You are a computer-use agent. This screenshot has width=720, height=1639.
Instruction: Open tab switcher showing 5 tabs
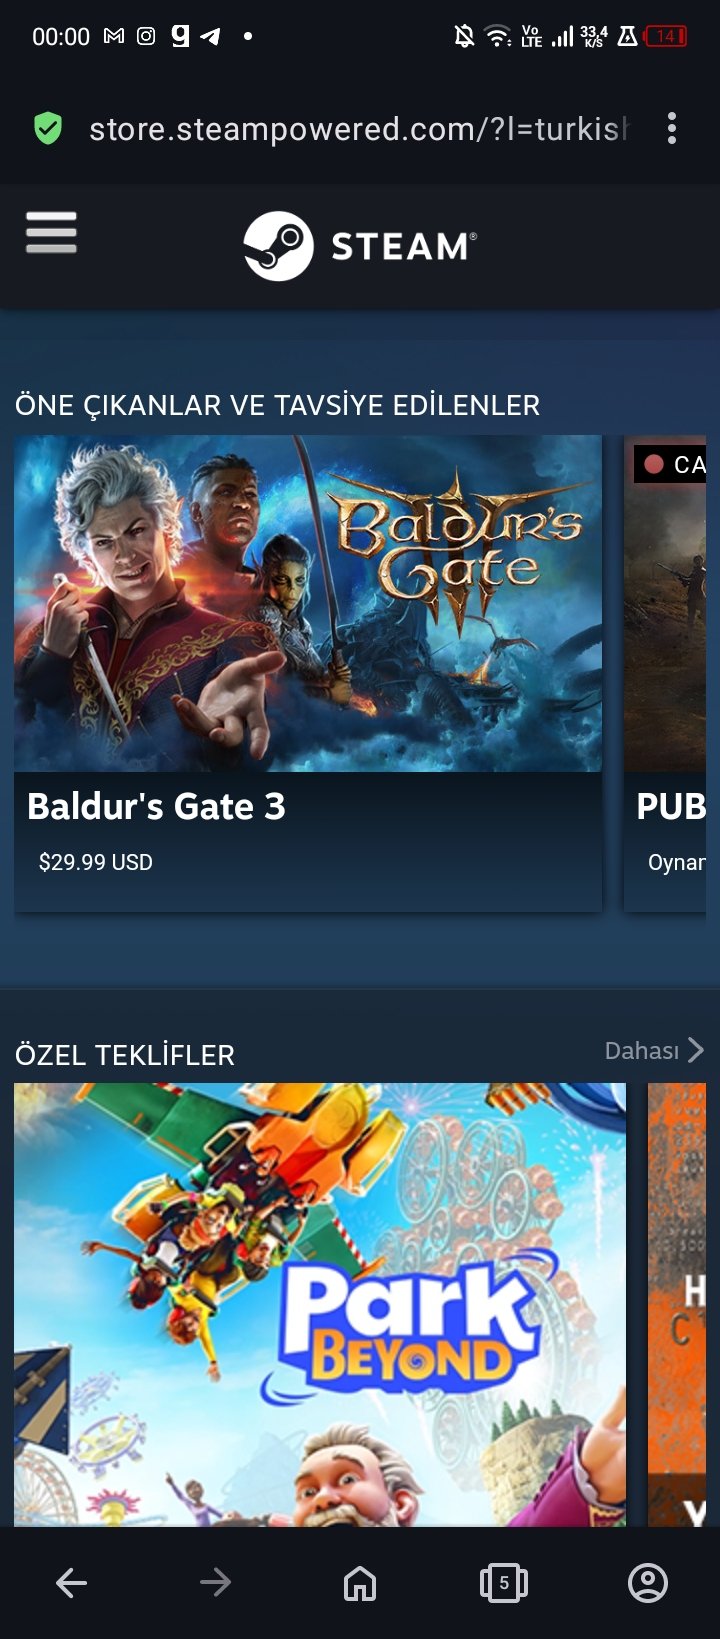click(x=504, y=1582)
